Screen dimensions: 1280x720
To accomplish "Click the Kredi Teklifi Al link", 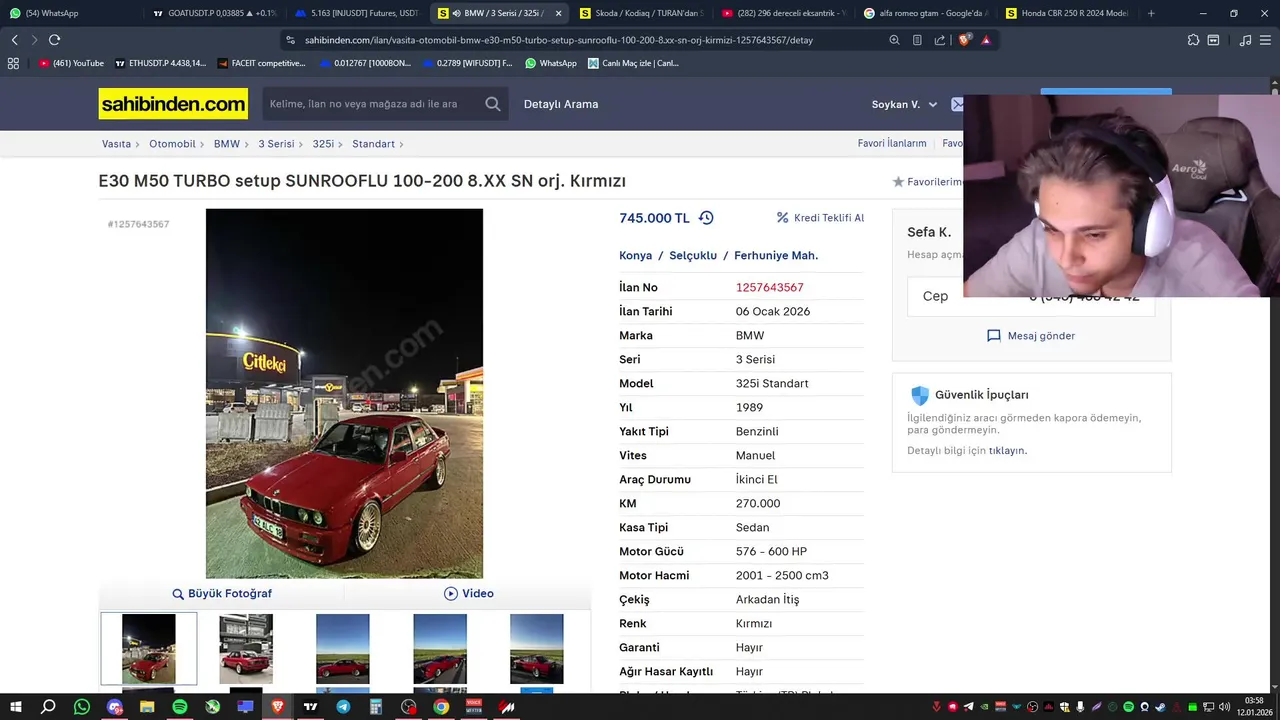I will pyautogui.click(x=820, y=218).
